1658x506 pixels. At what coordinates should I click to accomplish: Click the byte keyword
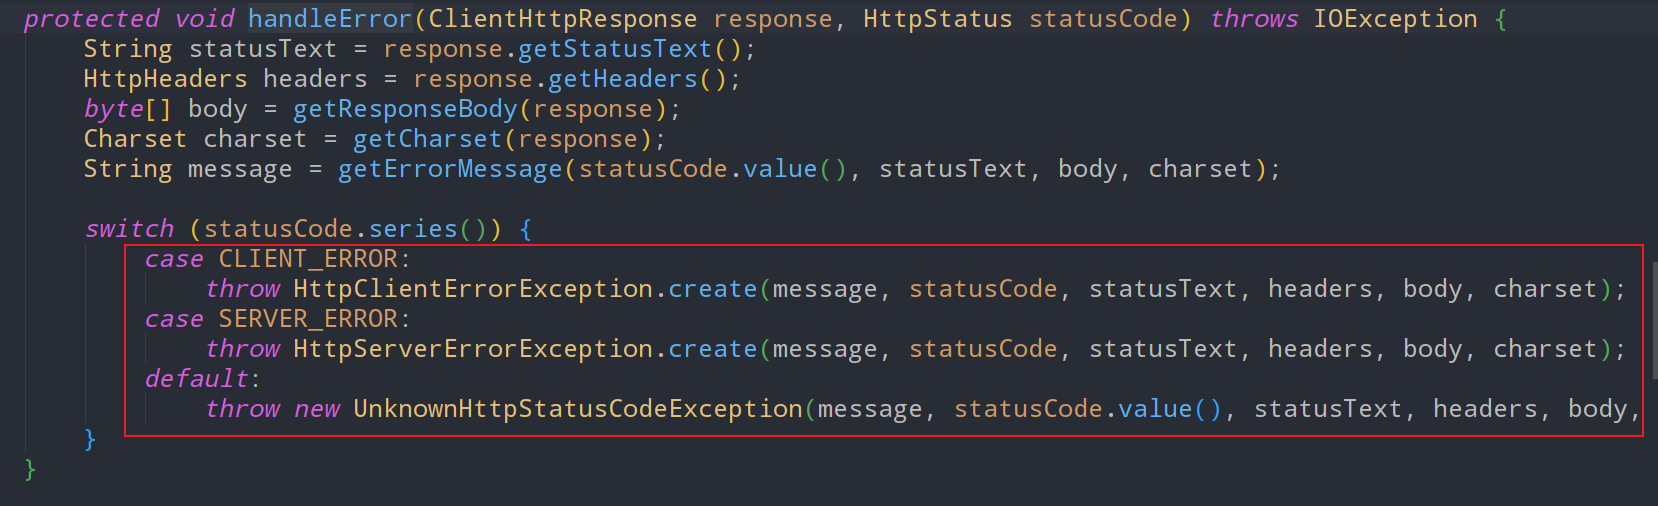pyautogui.click(x=114, y=109)
